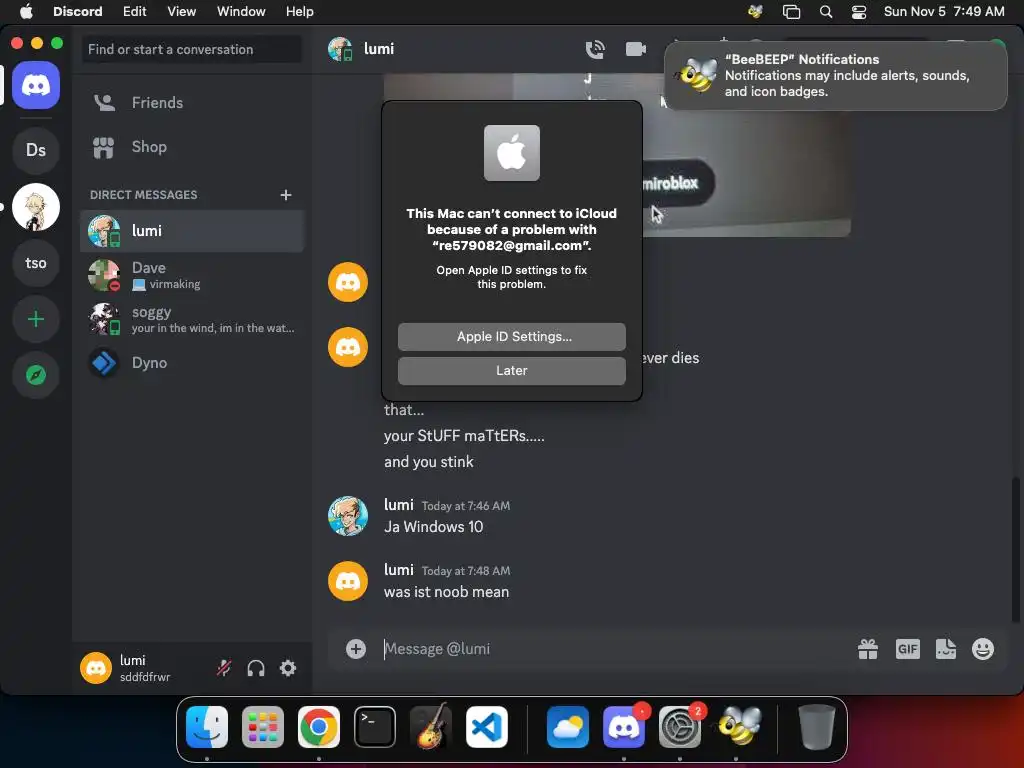Open Stage Manager windows icon in menu bar
Screen dimensions: 1024x768
[x=792, y=11]
